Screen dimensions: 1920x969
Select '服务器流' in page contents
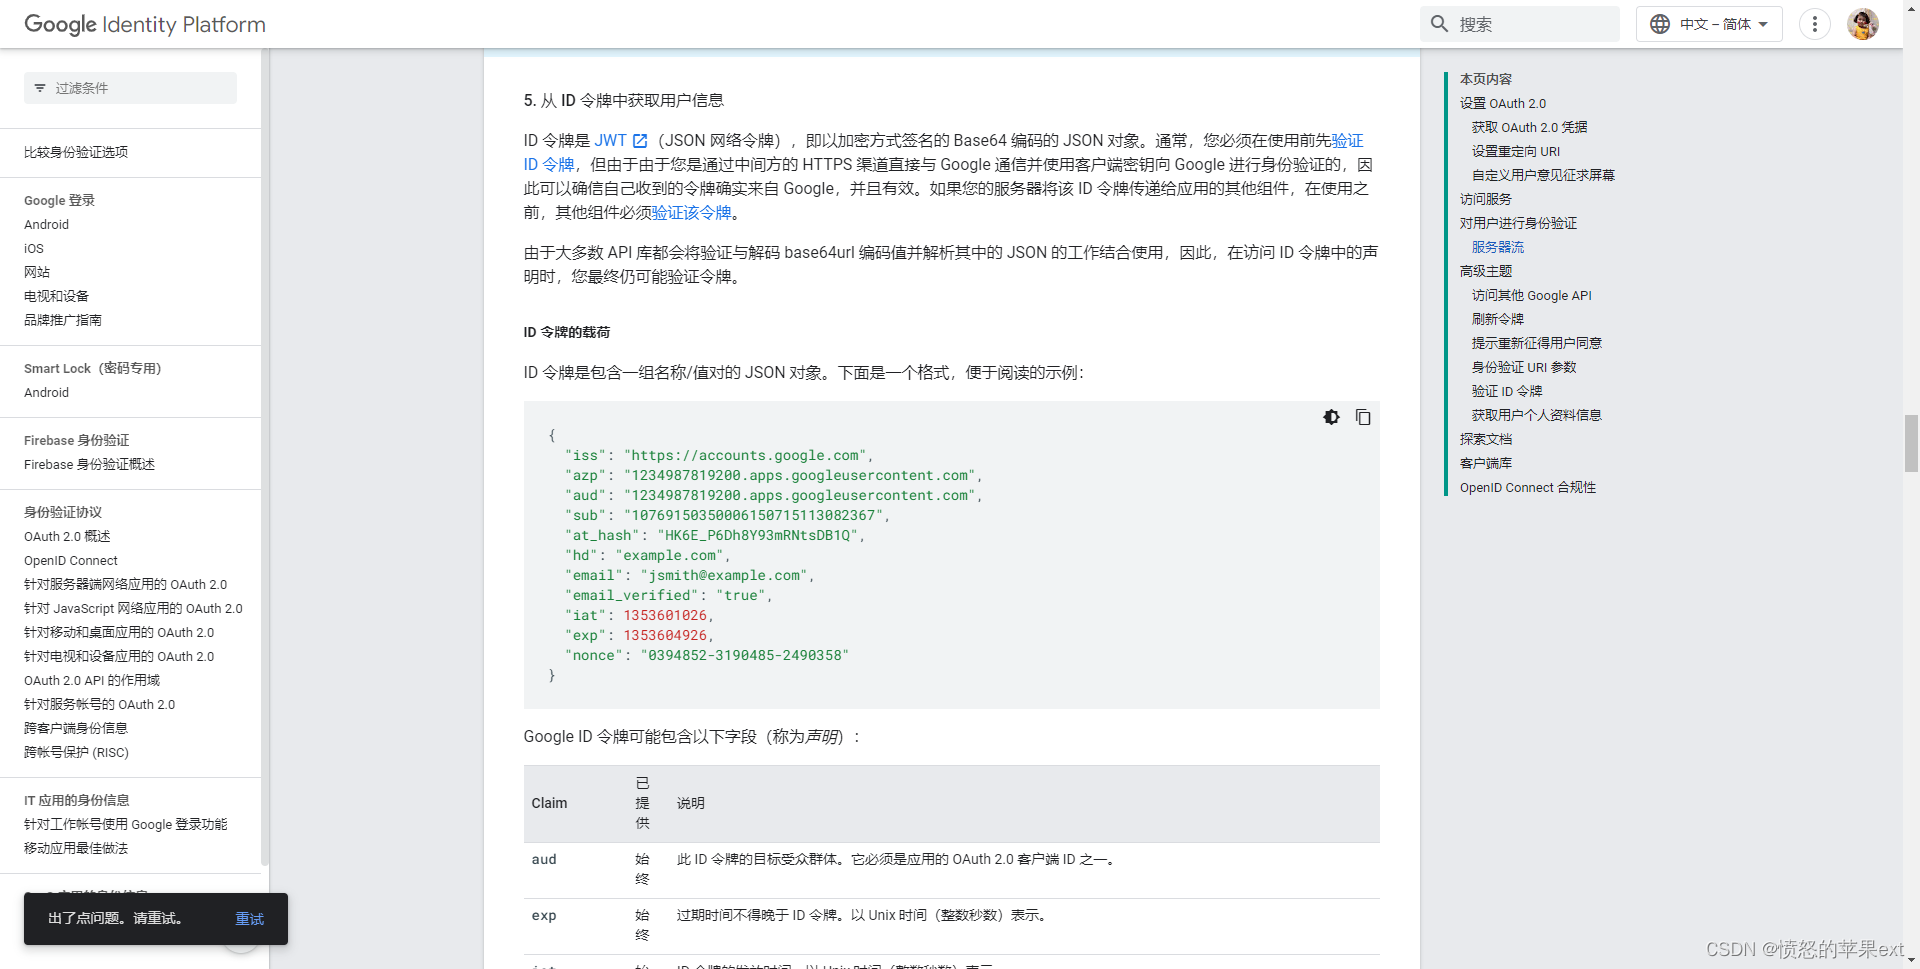(x=1497, y=248)
